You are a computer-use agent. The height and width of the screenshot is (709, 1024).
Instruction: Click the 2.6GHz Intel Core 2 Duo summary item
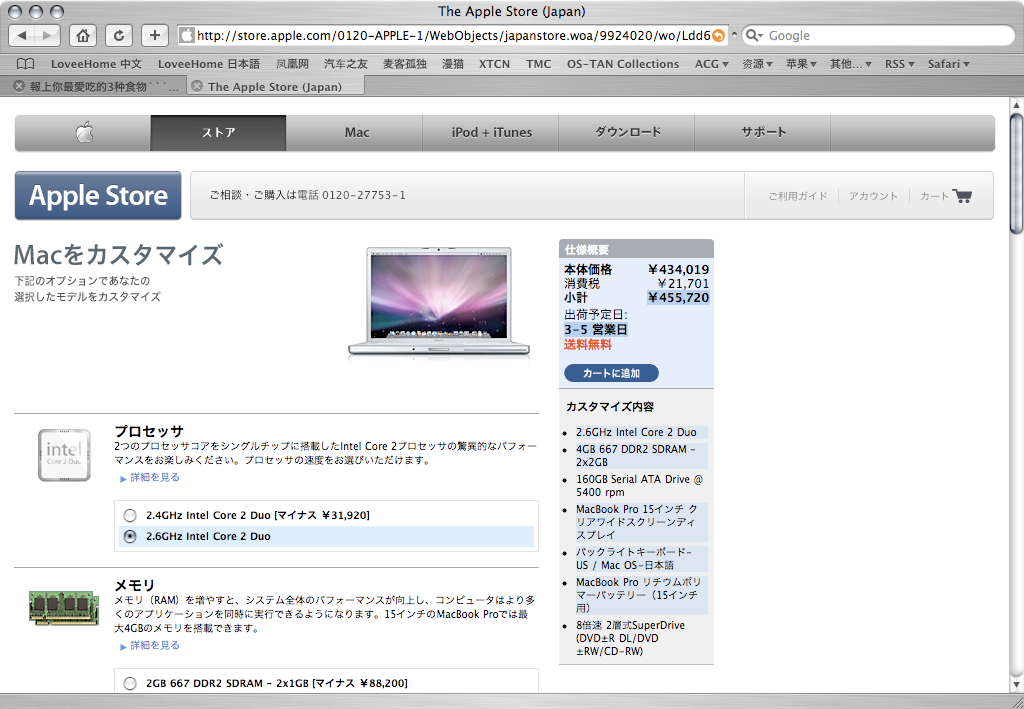(x=636, y=432)
